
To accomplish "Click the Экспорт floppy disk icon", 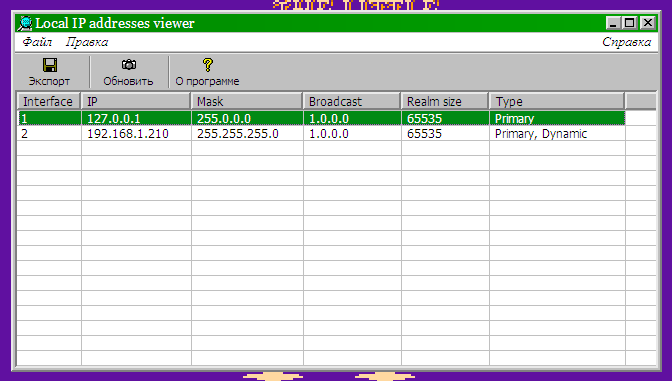I will (50, 65).
